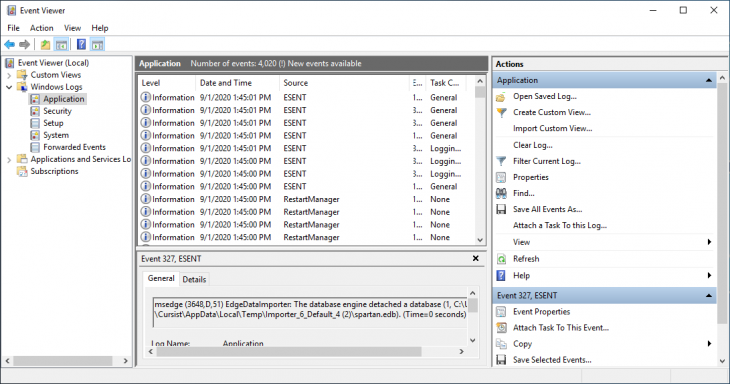Click the Security log icon in tree

pyautogui.click(x=35, y=111)
